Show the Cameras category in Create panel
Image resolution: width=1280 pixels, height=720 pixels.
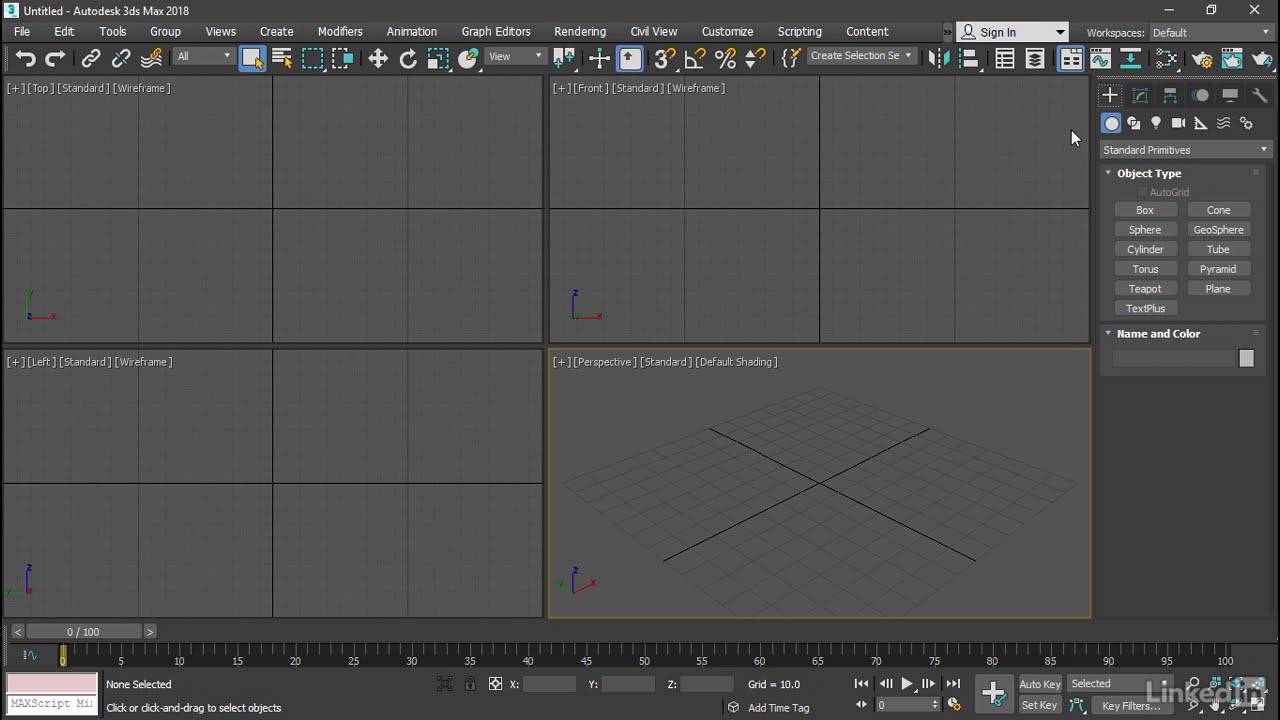pos(1179,123)
